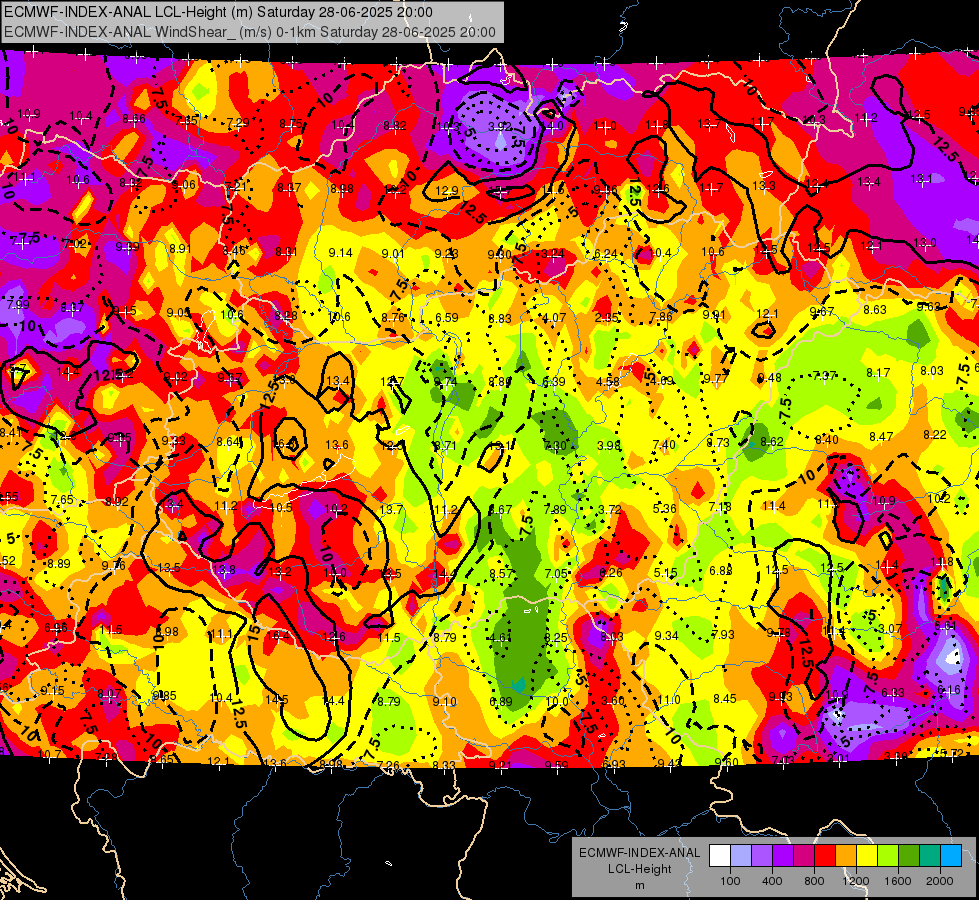This screenshot has width=979, height=900.
Task: Click the 6.16 shear value on the map
Action: tap(949, 690)
